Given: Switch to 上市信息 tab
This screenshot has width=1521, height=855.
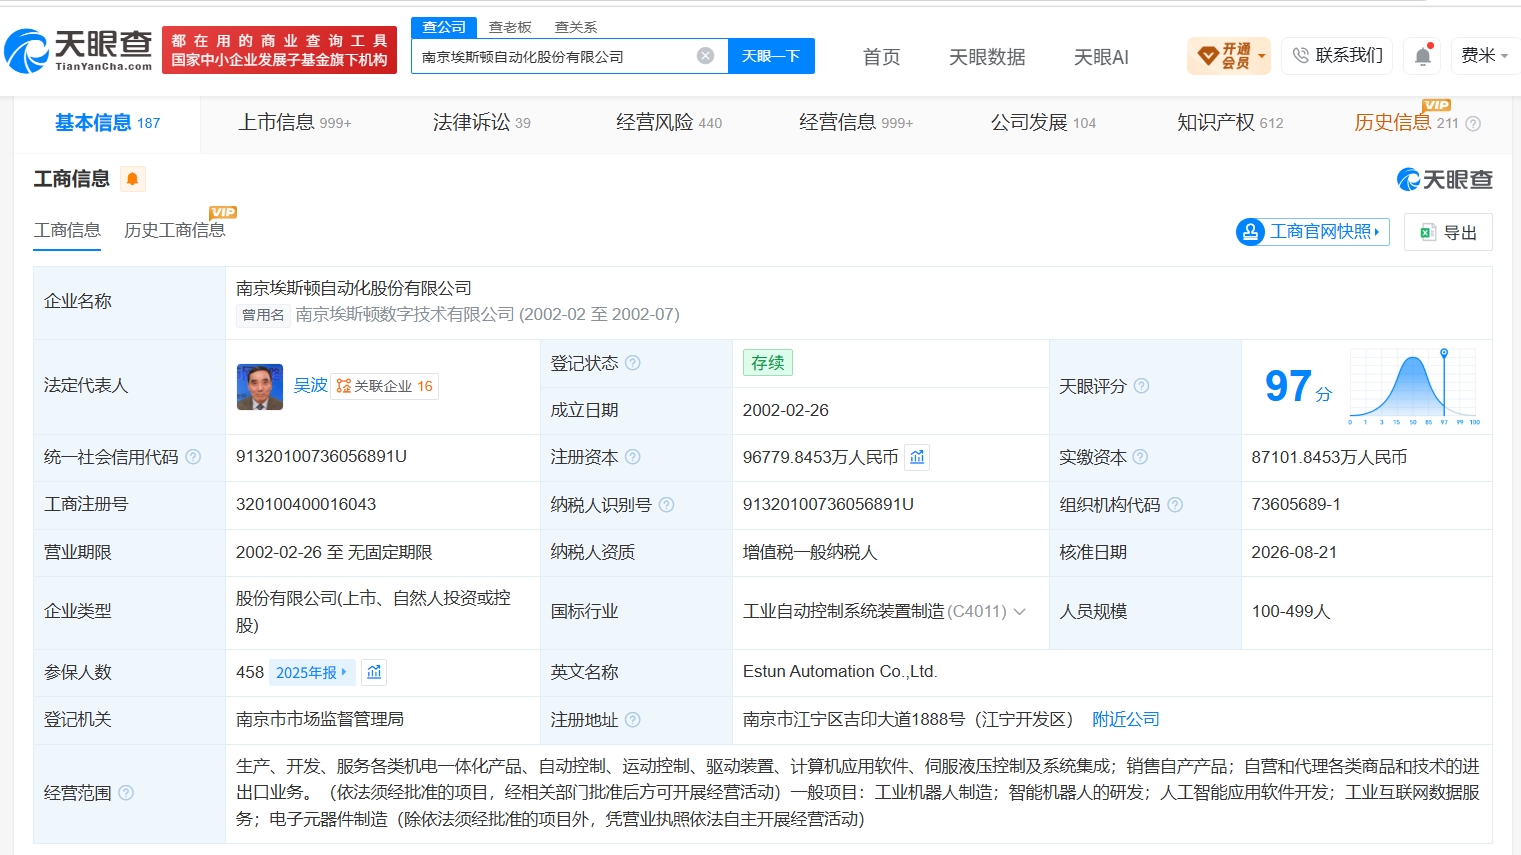Looking at the screenshot, I should tap(295, 123).
